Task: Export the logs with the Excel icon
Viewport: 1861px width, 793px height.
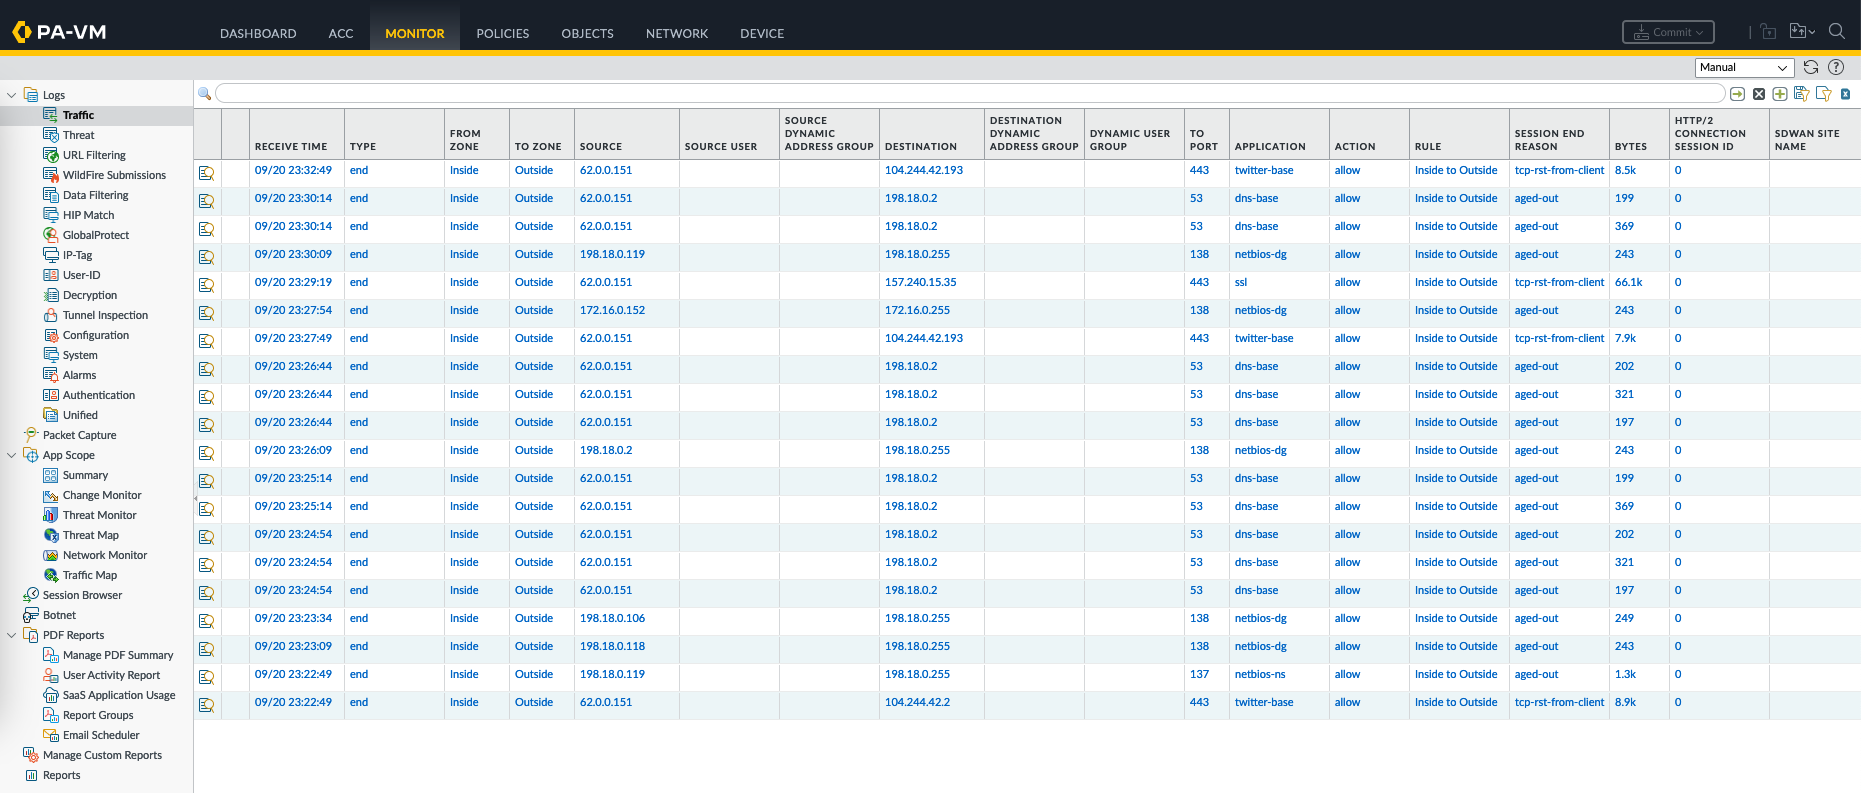Action: (1845, 94)
